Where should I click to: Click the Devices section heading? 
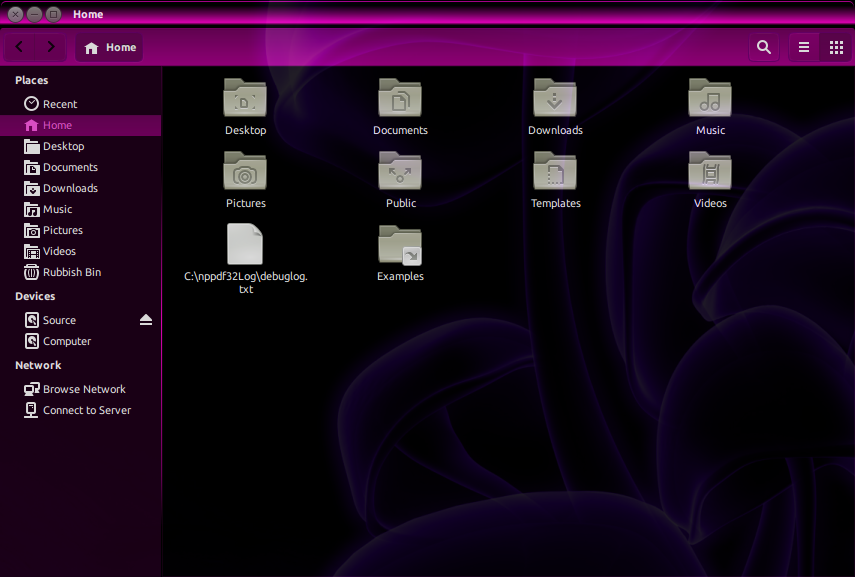pyautogui.click(x=35, y=296)
